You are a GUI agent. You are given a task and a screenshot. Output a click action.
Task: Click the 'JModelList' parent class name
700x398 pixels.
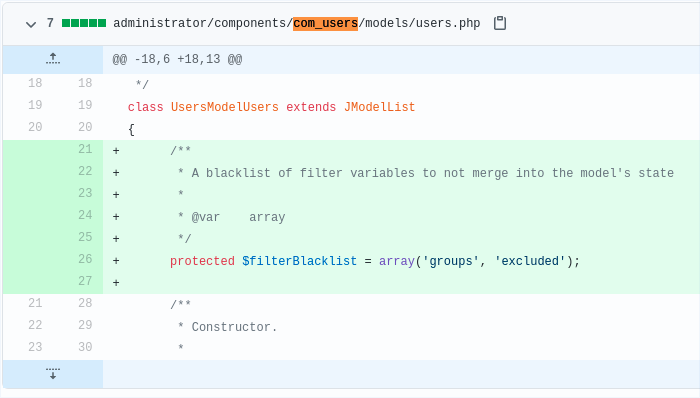[379, 107]
